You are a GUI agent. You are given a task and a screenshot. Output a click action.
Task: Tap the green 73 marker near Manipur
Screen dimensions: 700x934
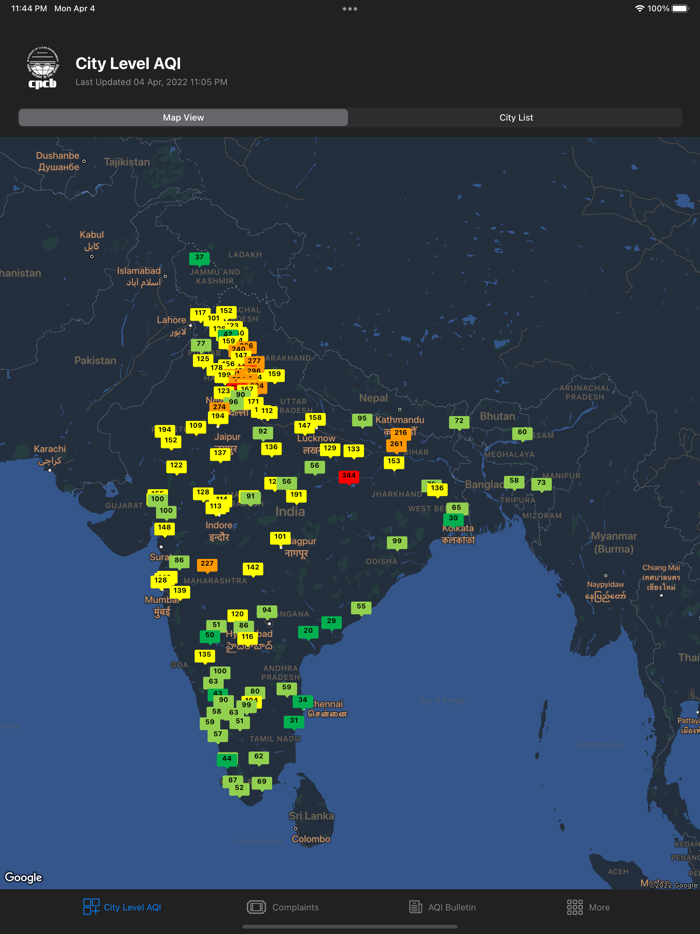541,484
